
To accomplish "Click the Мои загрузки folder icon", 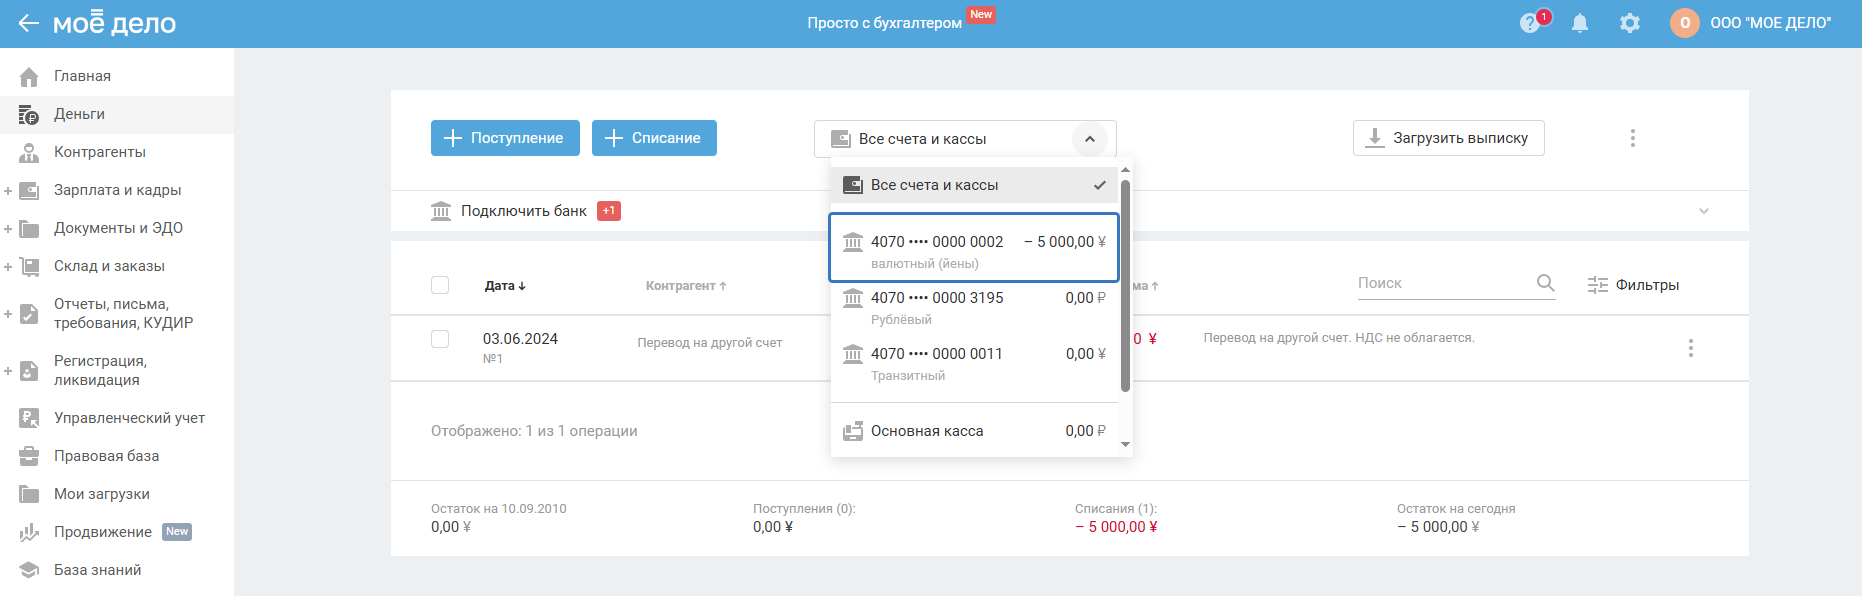I will point(29,495).
